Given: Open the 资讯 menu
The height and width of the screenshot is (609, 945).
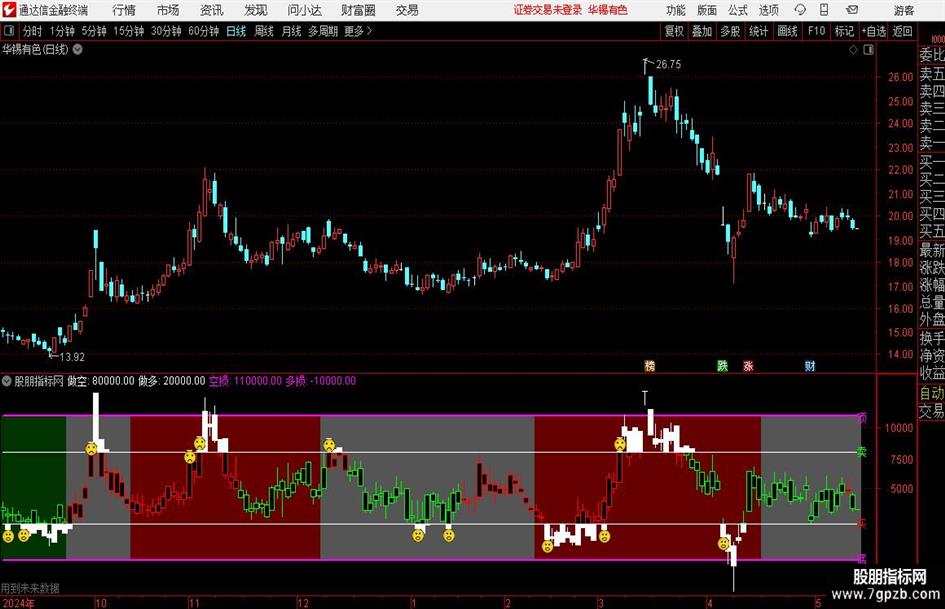Looking at the screenshot, I should pos(212,10).
